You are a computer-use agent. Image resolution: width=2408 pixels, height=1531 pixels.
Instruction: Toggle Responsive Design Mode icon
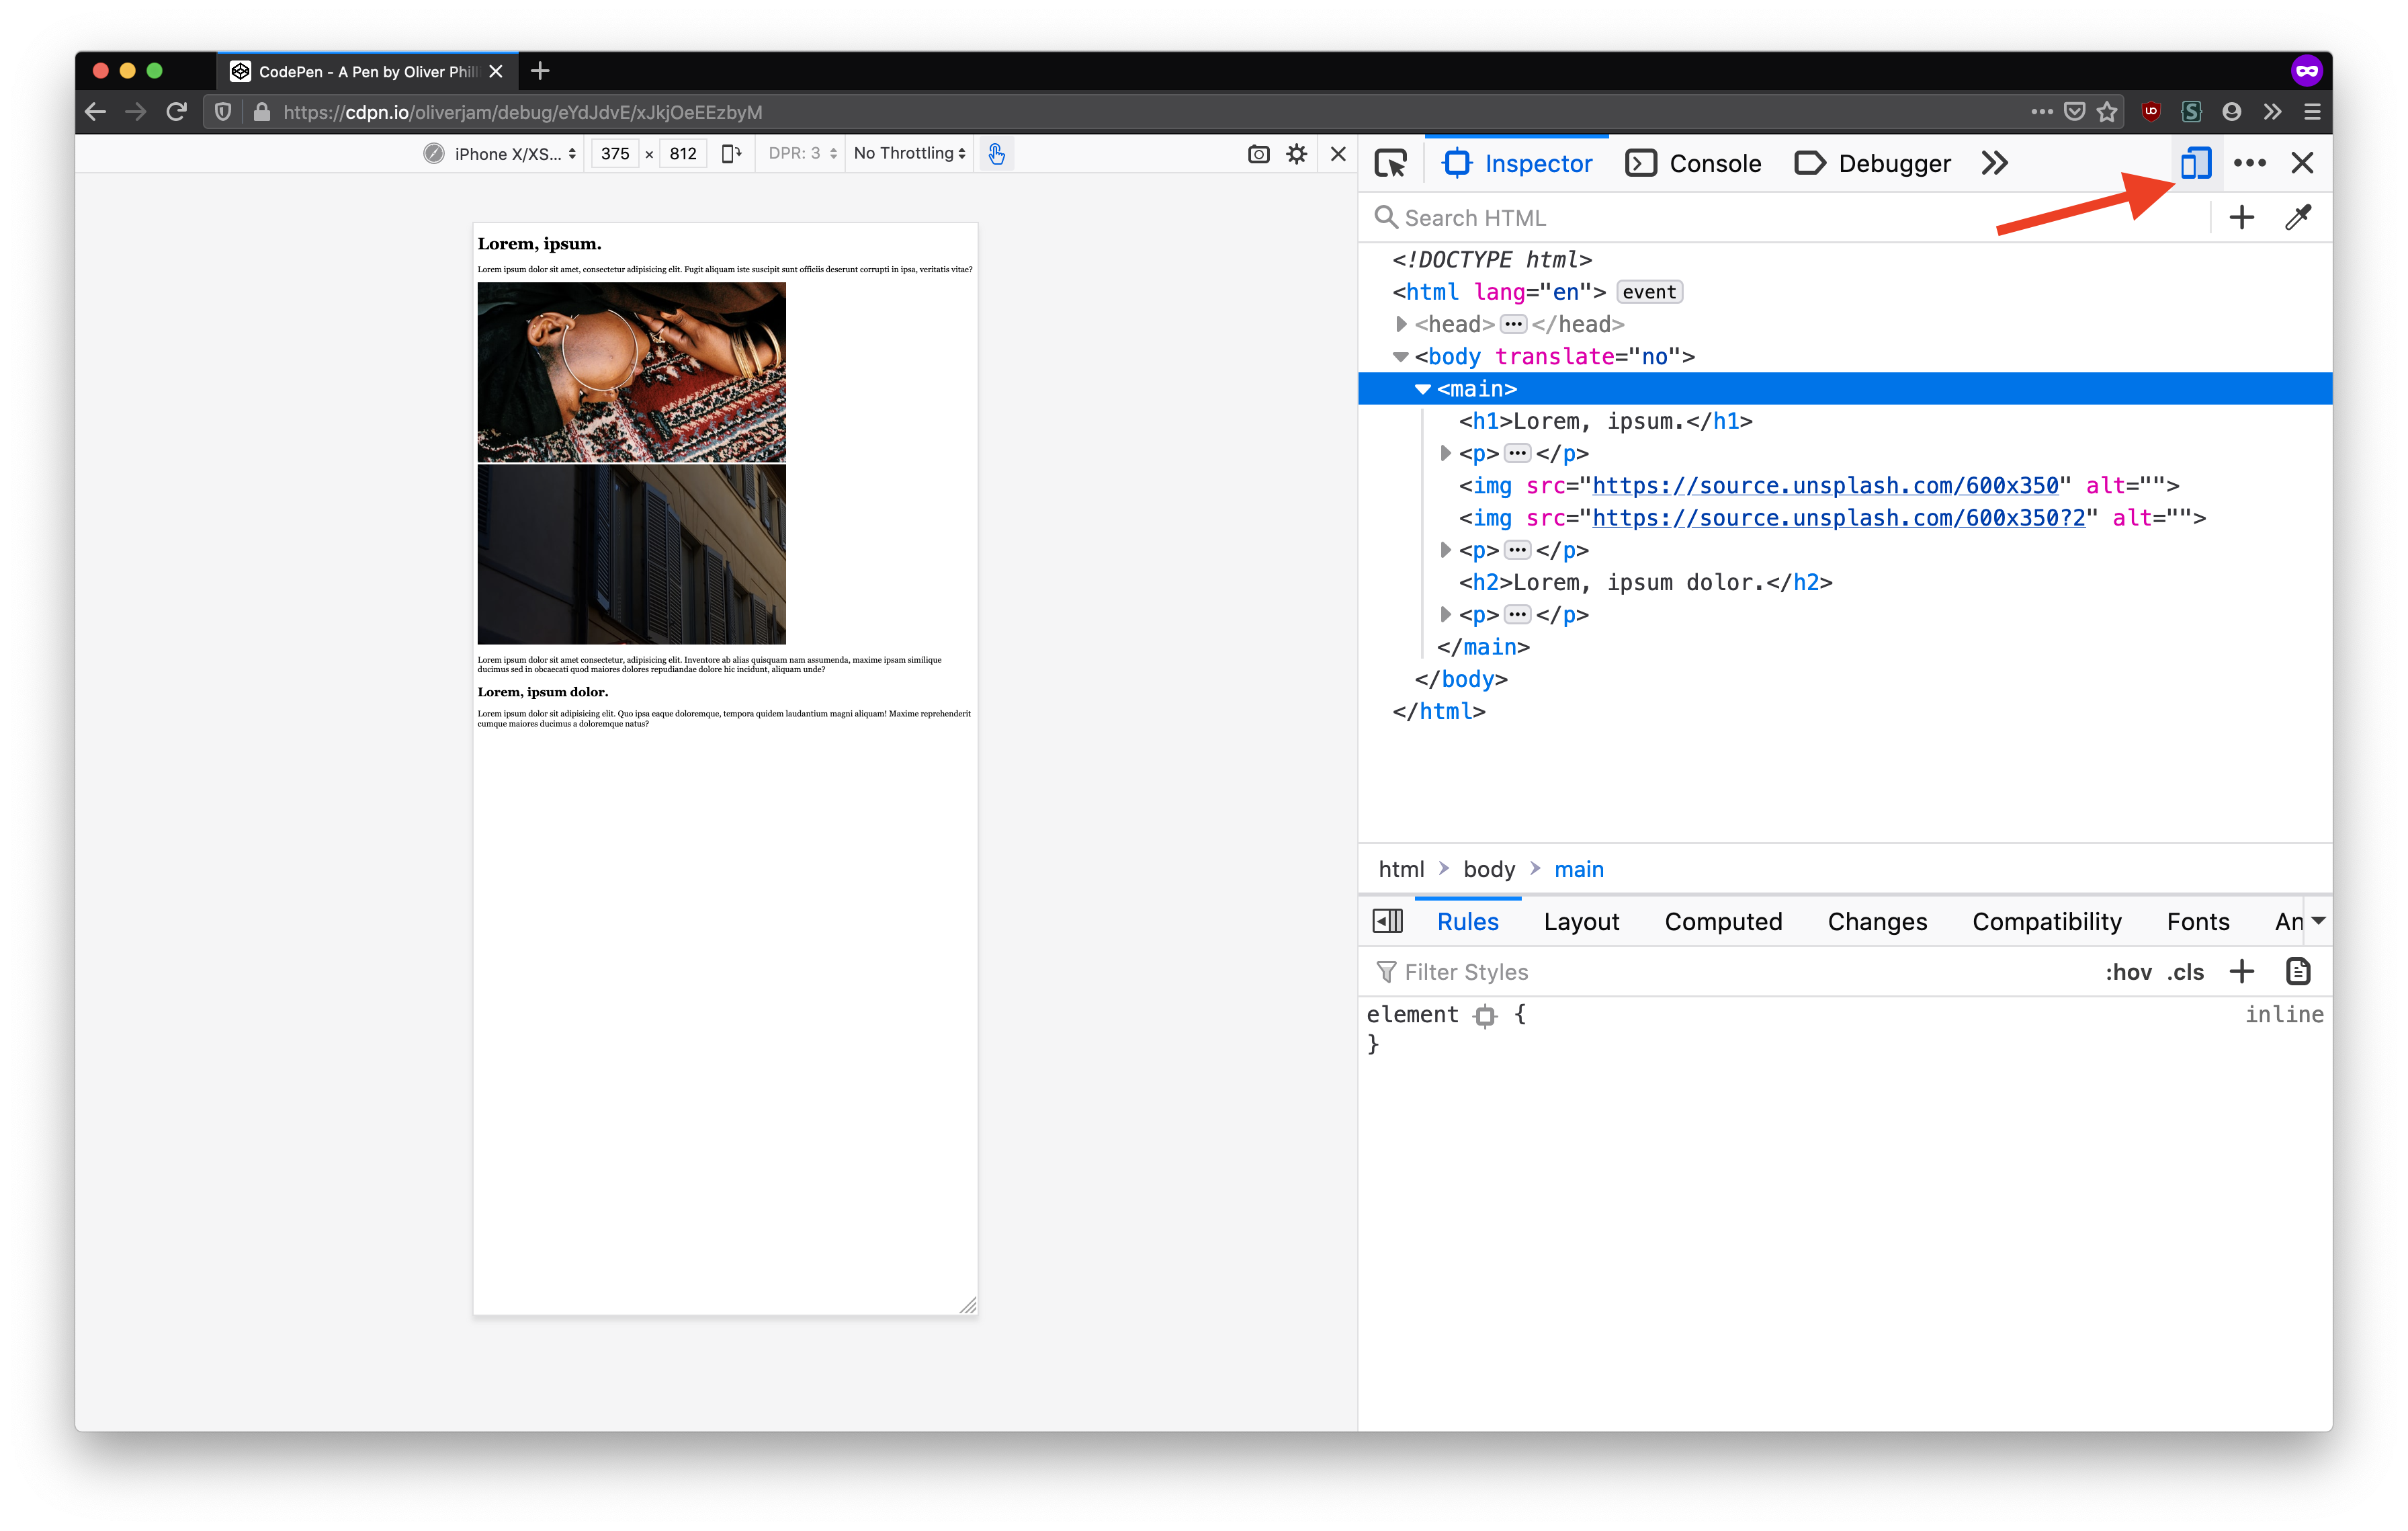[2195, 163]
